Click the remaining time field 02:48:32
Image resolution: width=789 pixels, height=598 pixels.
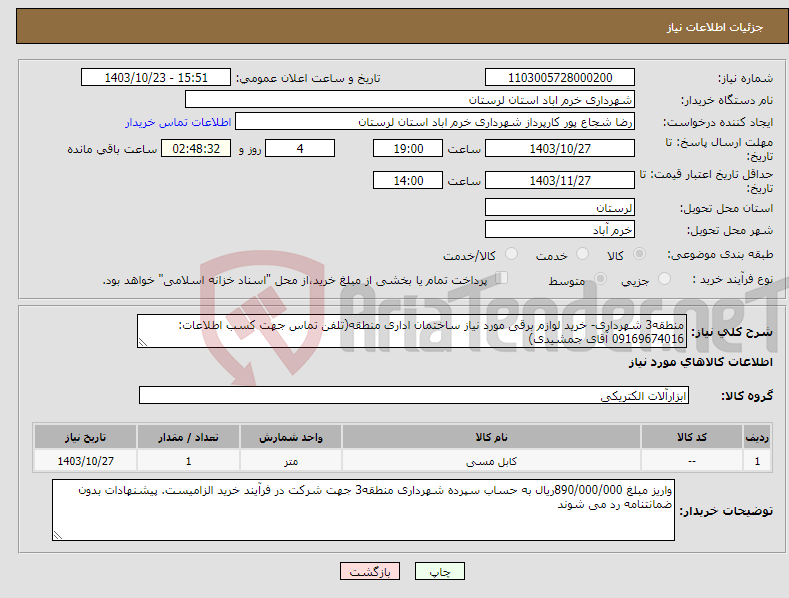[196, 148]
